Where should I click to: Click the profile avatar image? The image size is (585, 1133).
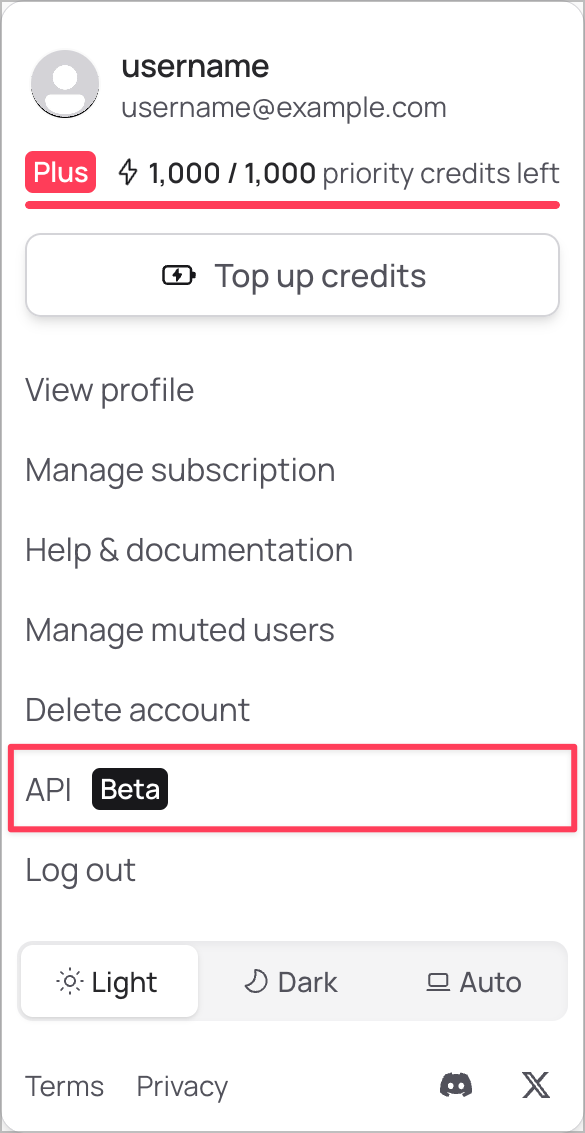[x=65, y=84]
